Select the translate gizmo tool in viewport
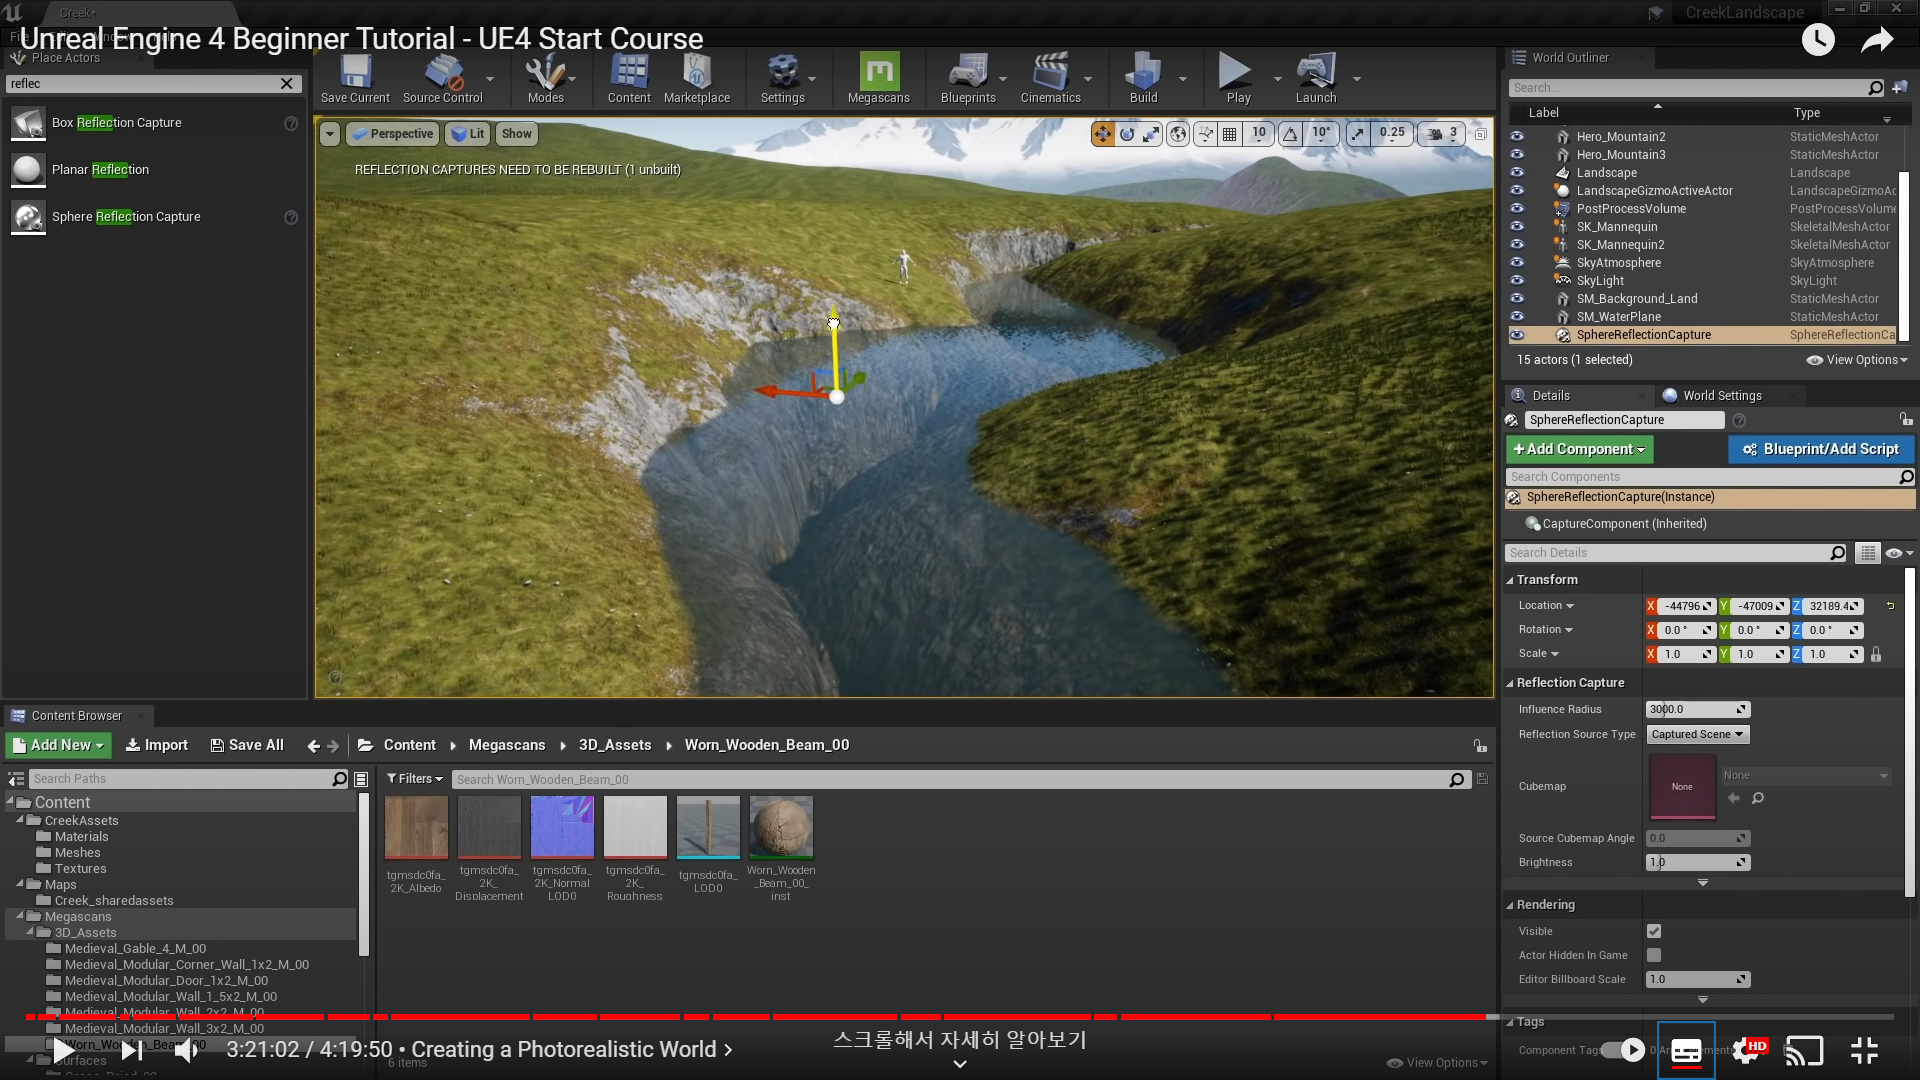Screen dimensions: 1920x1080 click(1102, 134)
